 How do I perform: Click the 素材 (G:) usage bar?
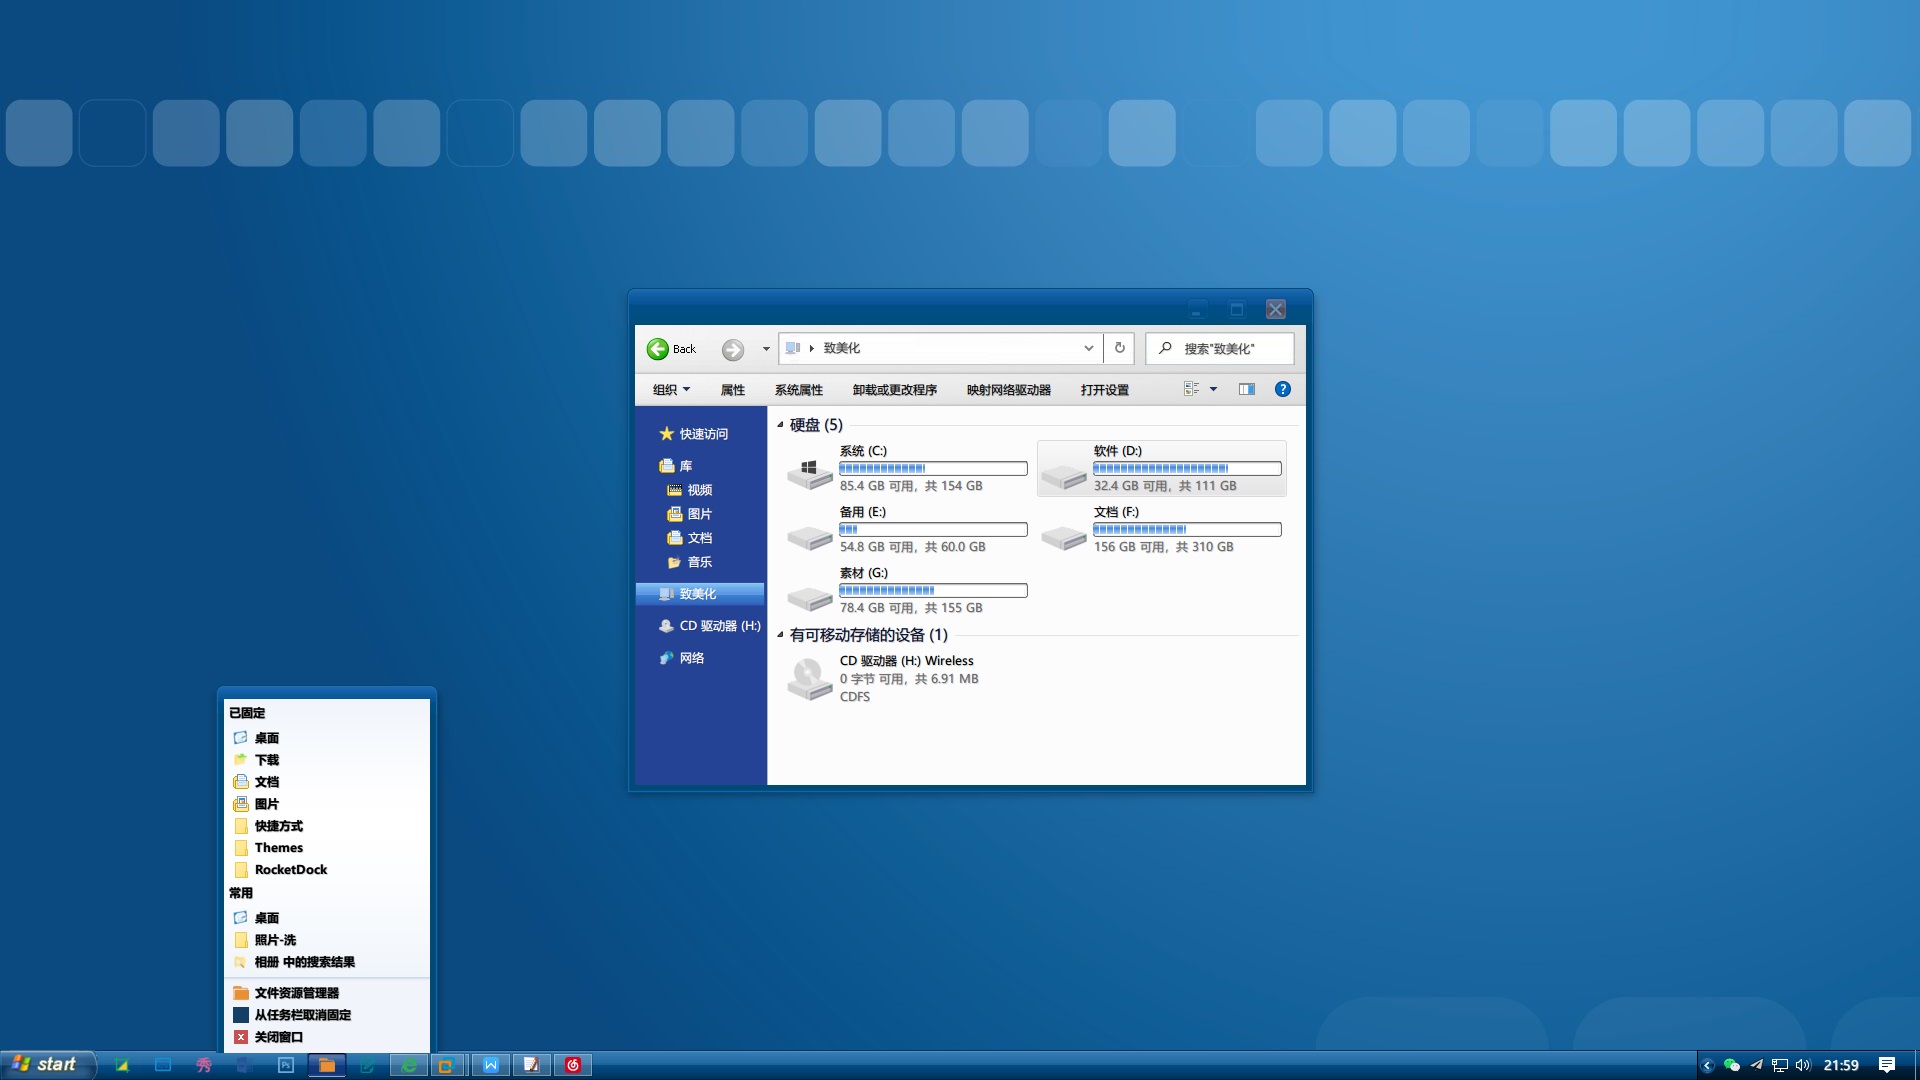pyautogui.click(x=933, y=590)
